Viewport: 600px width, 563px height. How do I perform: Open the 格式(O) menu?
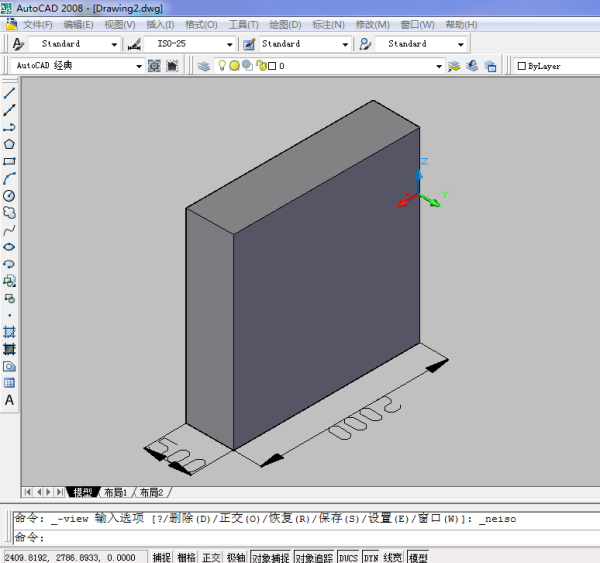coord(201,25)
